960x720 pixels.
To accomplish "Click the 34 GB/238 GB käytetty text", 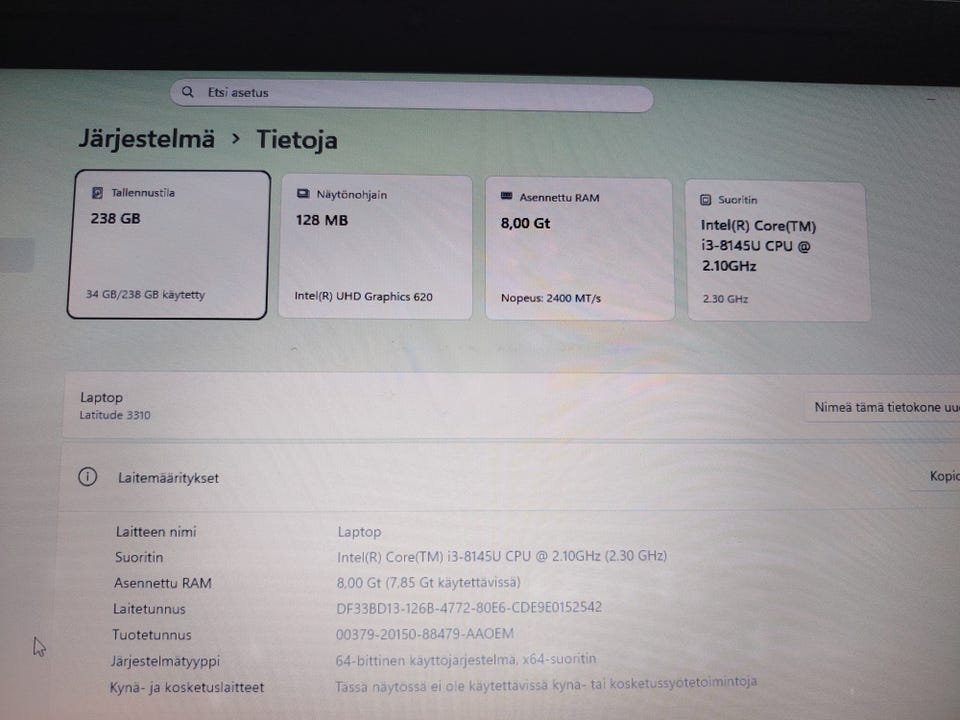I will click(x=145, y=294).
